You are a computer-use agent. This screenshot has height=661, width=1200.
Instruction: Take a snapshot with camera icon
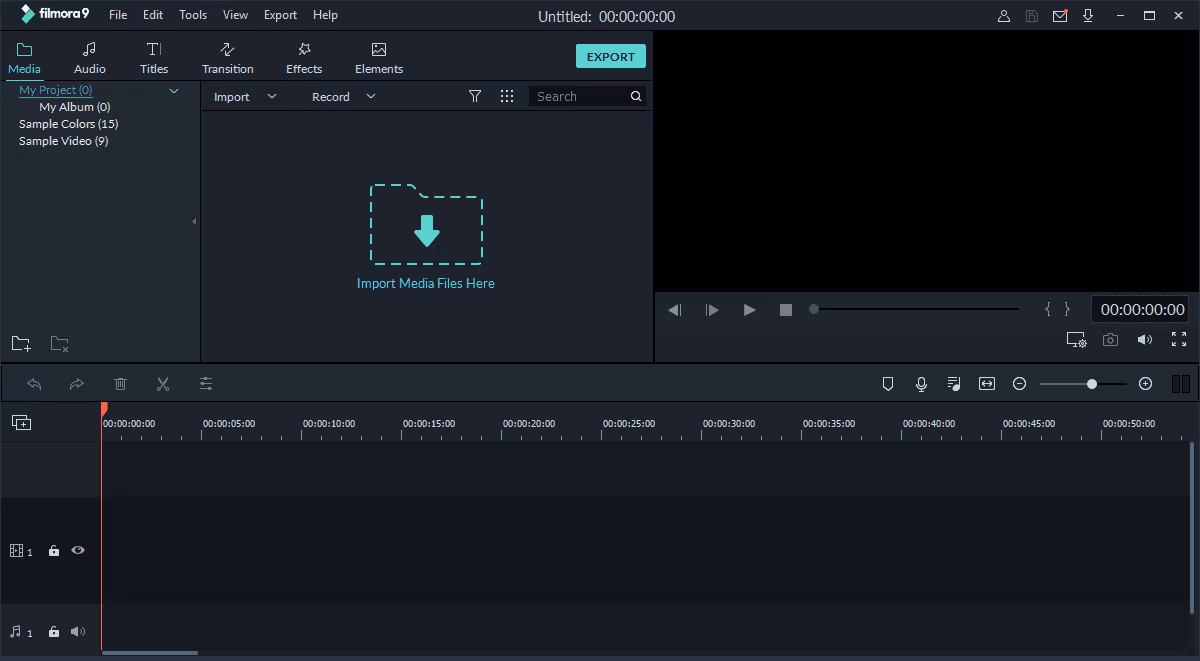pos(1110,340)
